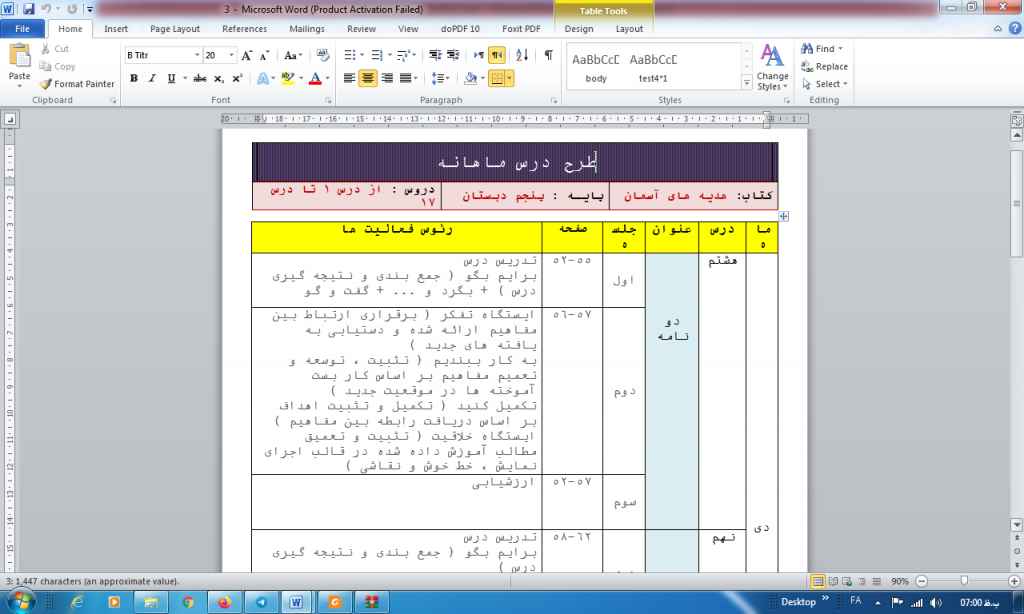
Task: Justify paragraph text alignment
Action: pyautogui.click(x=407, y=78)
